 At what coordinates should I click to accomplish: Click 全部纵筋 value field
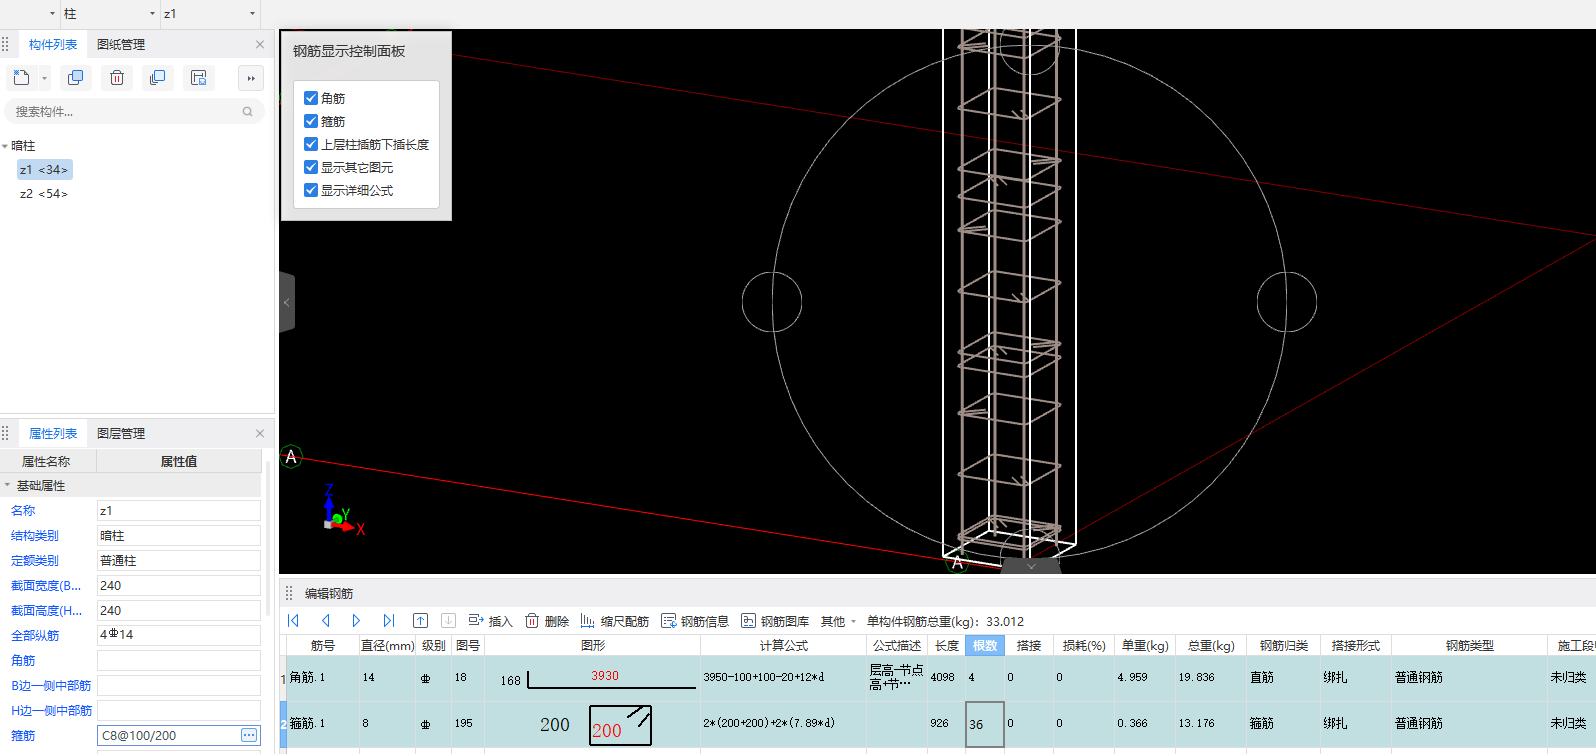coord(179,635)
